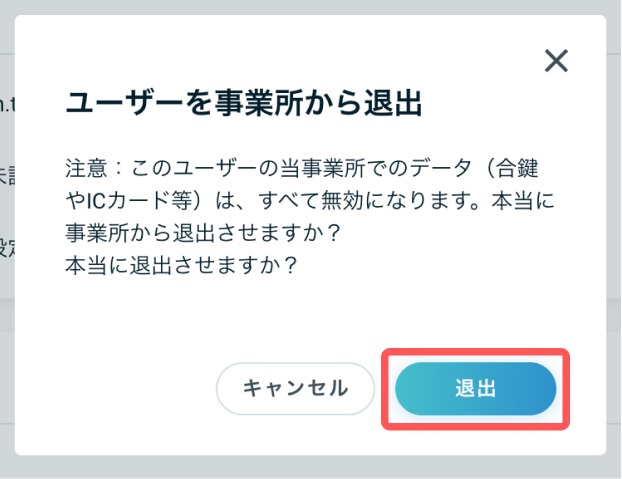Choose the white outlined キャンセル pill
This screenshot has width=622, height=479.
(x=296, y=389)
